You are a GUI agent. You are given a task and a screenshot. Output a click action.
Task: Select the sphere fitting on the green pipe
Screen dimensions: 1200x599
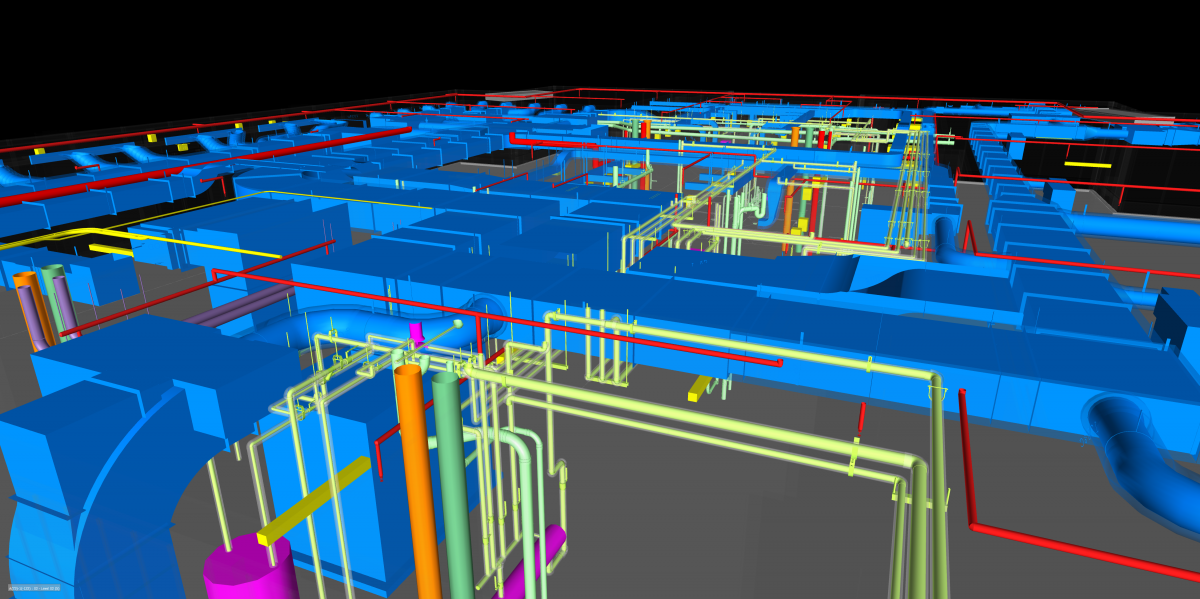coord(457,324)
